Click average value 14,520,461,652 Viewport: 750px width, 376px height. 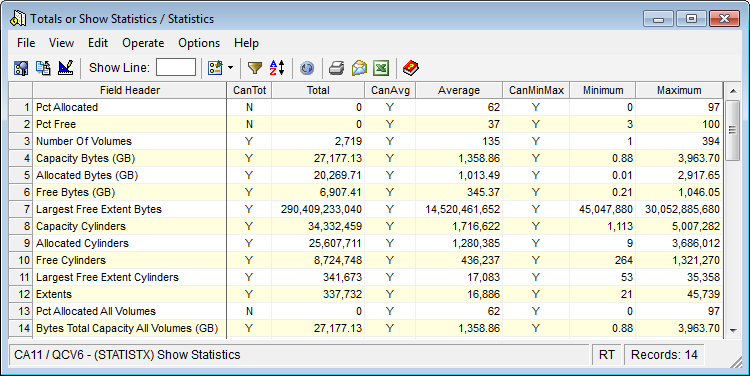pyautogui.click(x=463, y=209)
